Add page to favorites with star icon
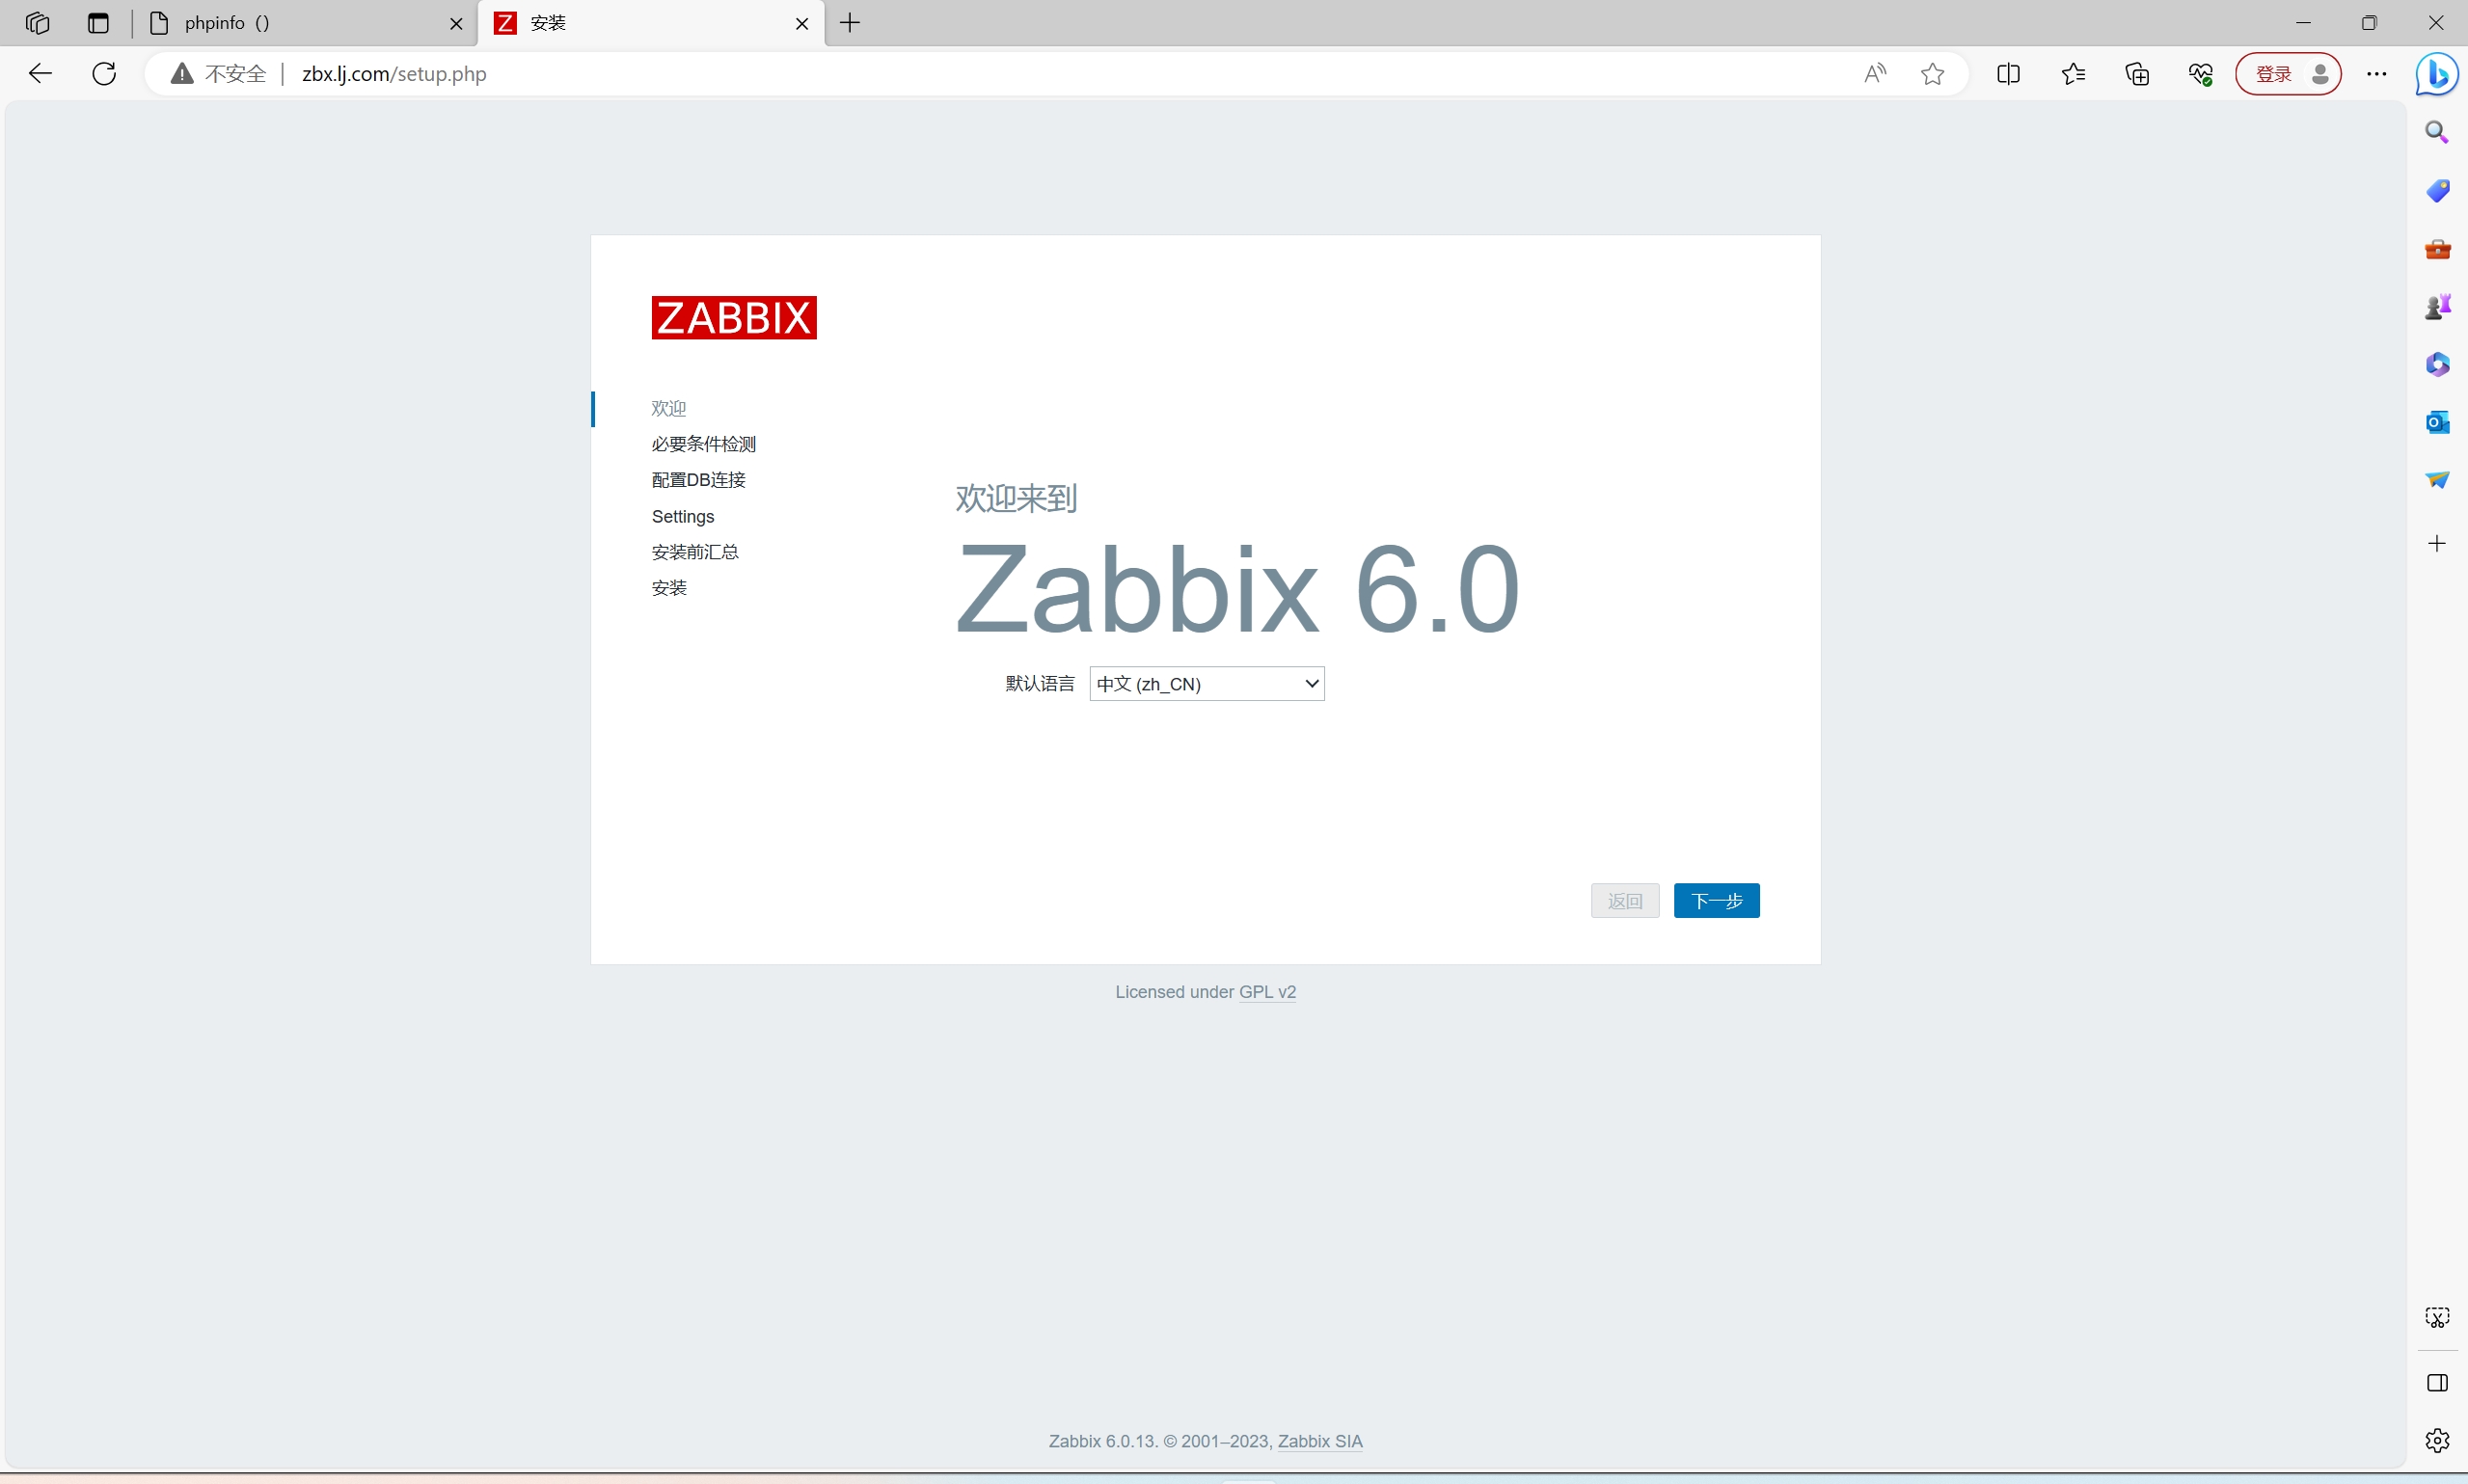The height and width of the screenshot is (1484, 2468). [1932, 74]
